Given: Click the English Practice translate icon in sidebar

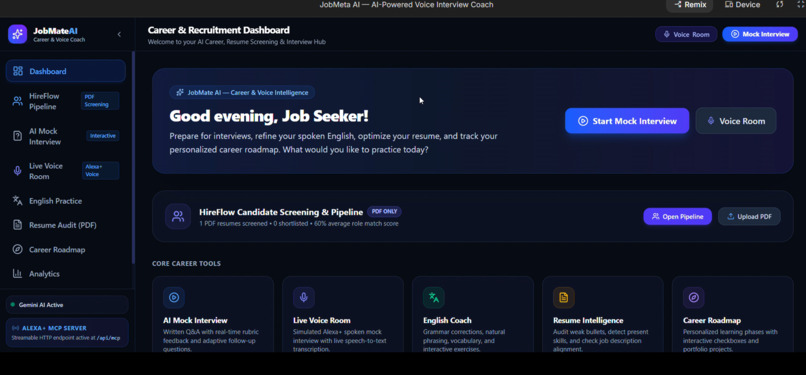Looking at the screenshot, I should tap(17, 201).
